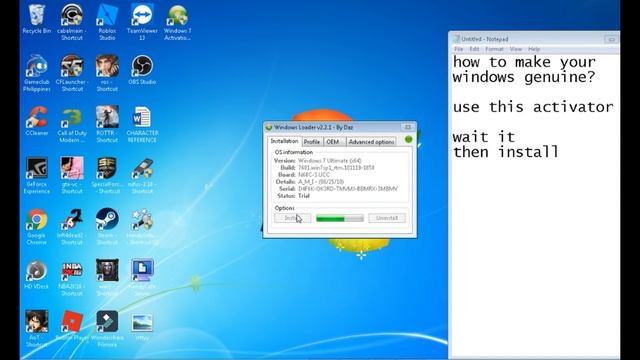Open the landscape picture file icon
This screenshot has width=640, height=360.
[x=142, y=322]
